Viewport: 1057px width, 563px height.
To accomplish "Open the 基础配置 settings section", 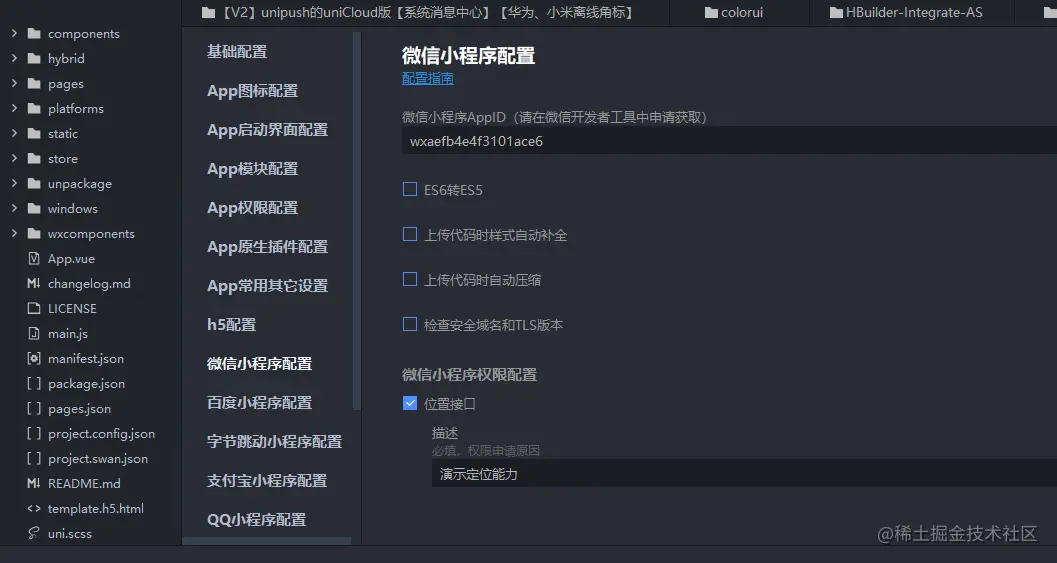I will pyautogui.click(x=237, y=51).
